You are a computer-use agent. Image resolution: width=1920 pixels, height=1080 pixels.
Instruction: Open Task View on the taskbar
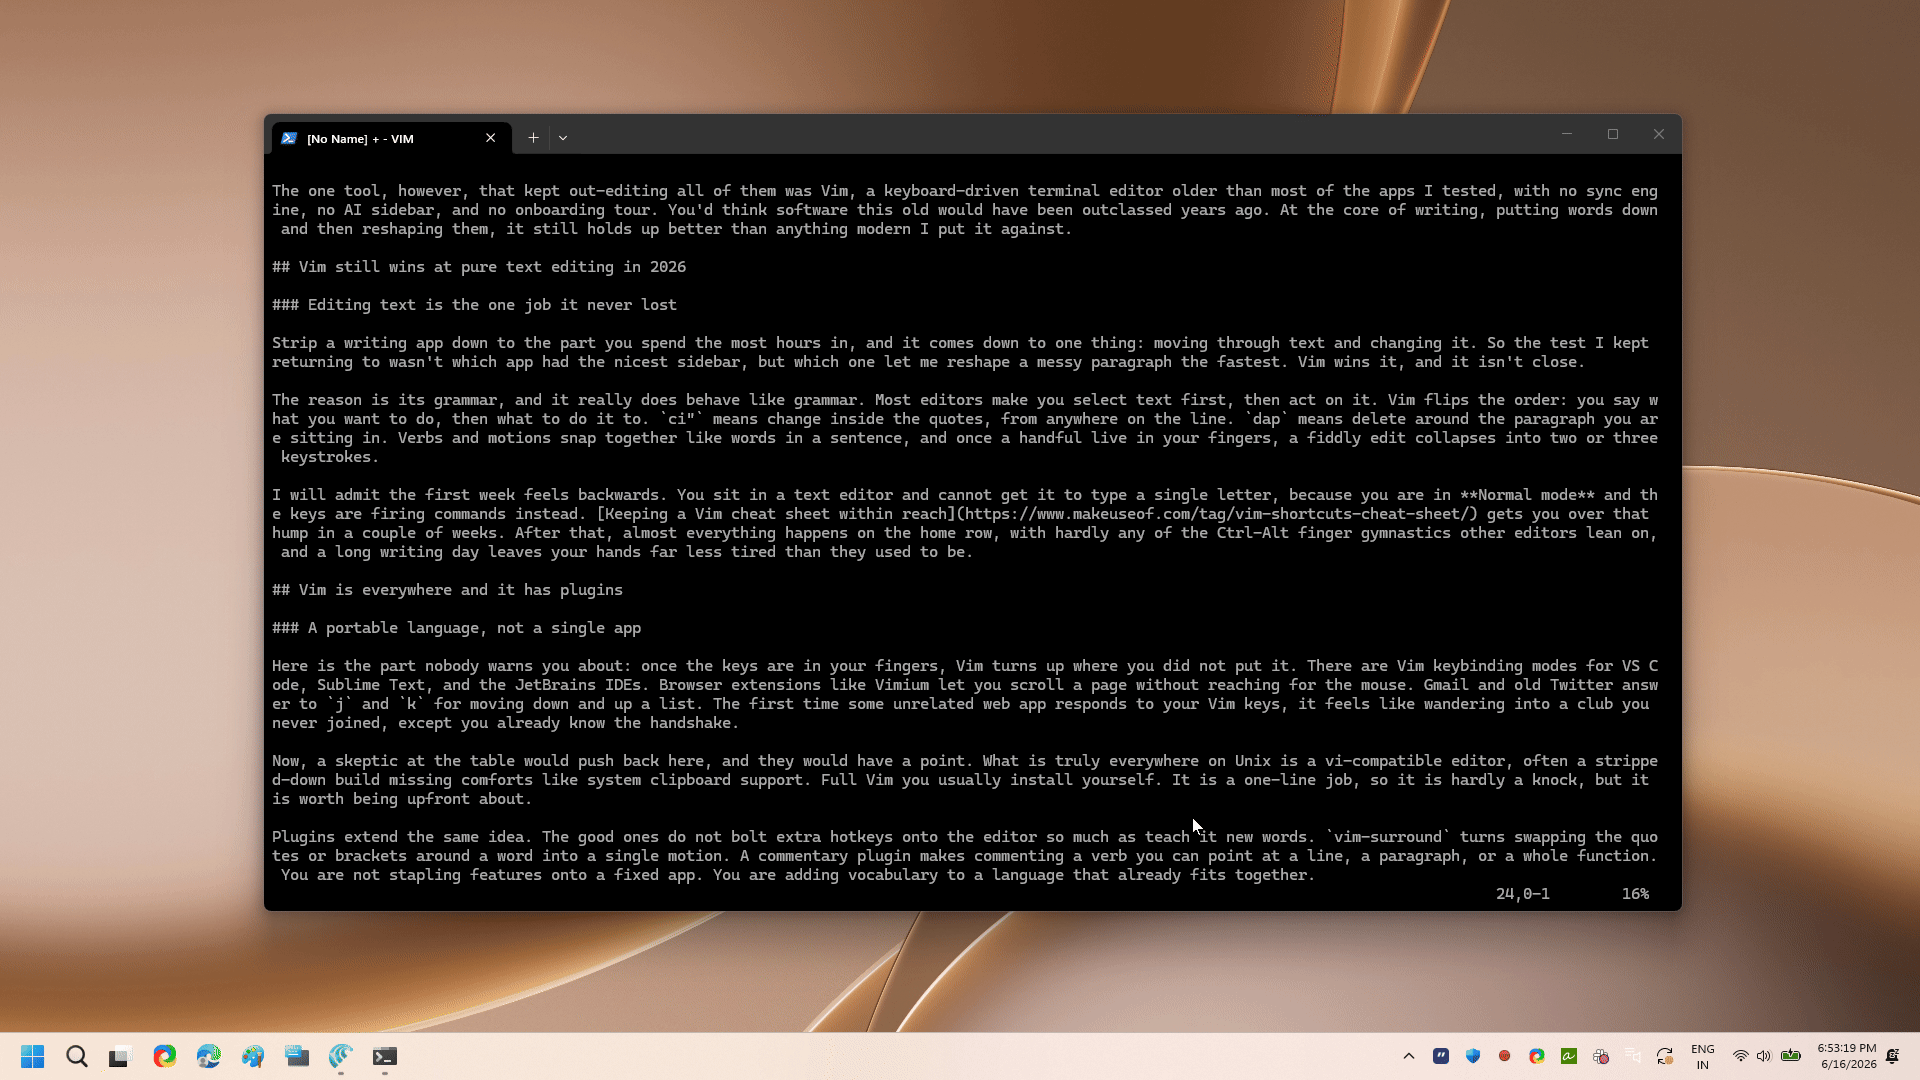(x=120, y=1056)
